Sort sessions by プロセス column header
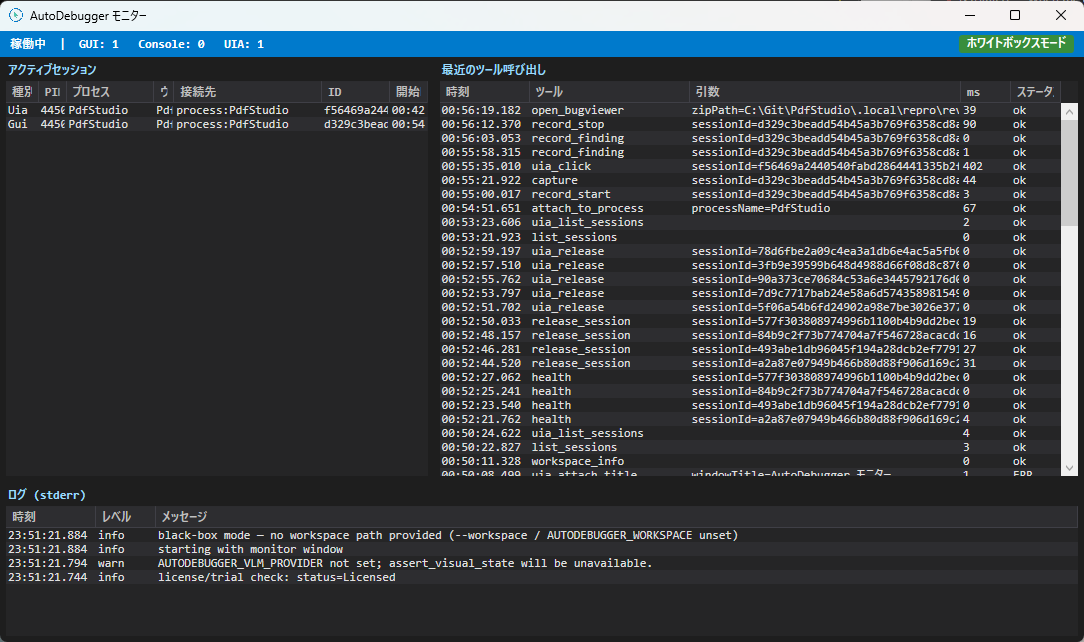Viewport: 1084px width, 642px height. [109, 92]
